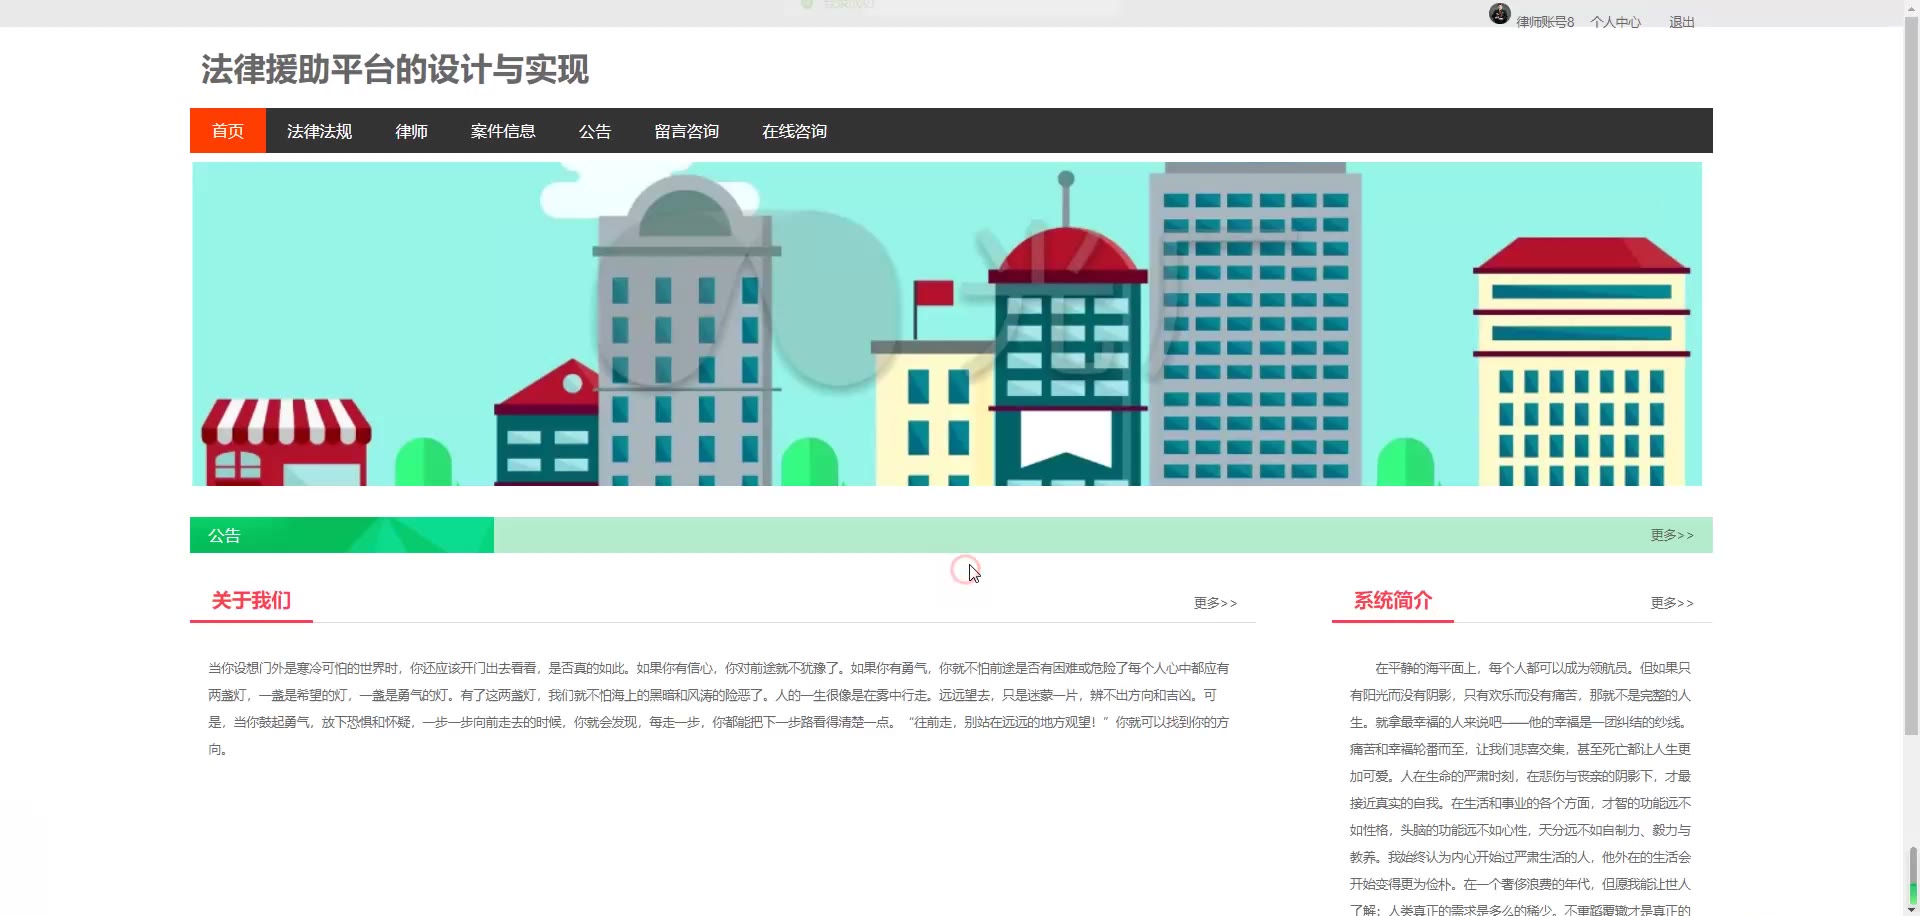The width and height of the screenshot is (1920, 916).
Task: Select the 首页 navigation tab
Action: 228,131
